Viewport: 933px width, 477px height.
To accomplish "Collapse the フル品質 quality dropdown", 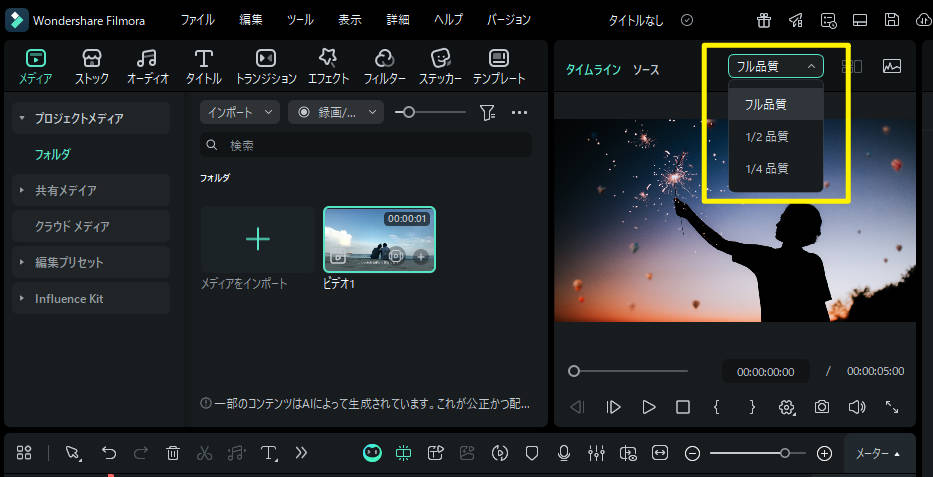I will [x=775, y=67].
